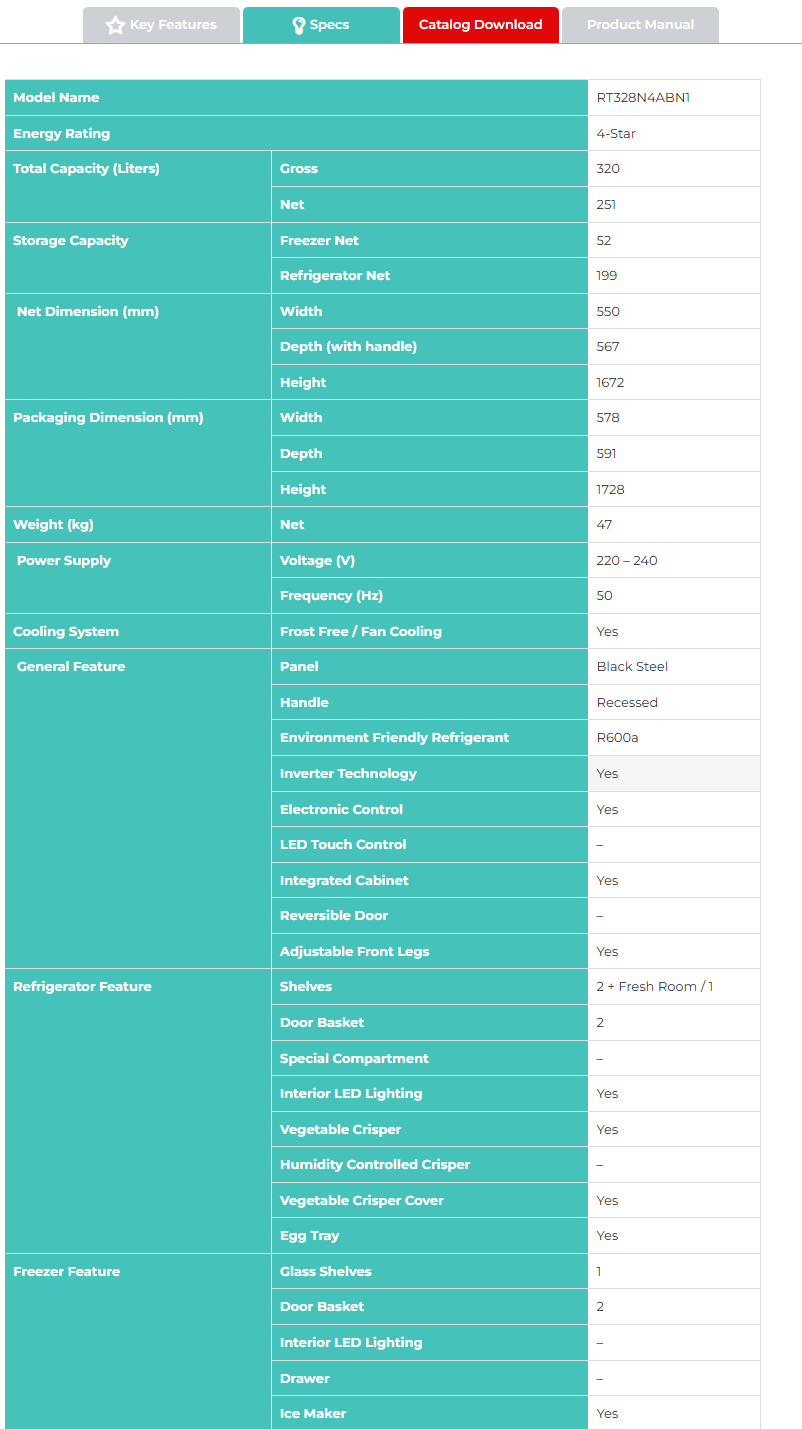Click the Environment Friendly Refrigerant label
802x1429 pixels.
coord(394,738)
